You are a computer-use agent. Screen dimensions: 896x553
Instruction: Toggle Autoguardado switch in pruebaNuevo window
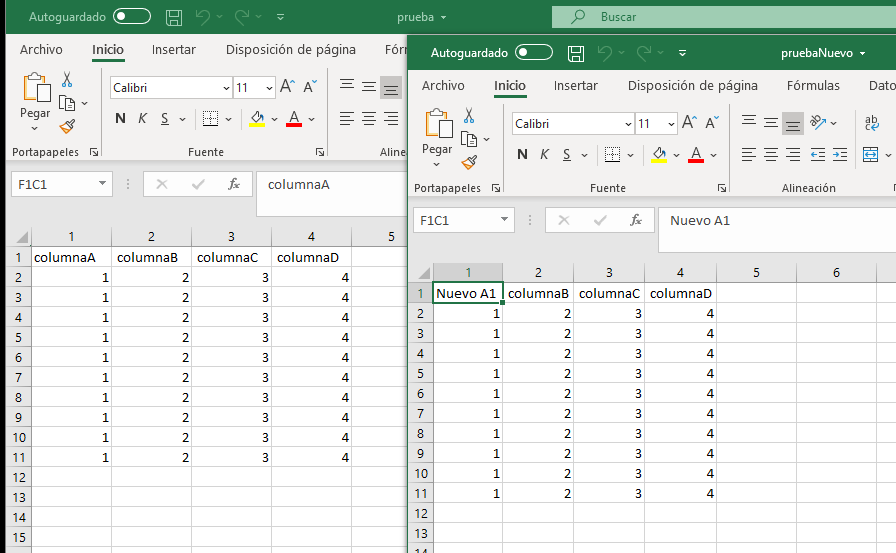[534, 53]
